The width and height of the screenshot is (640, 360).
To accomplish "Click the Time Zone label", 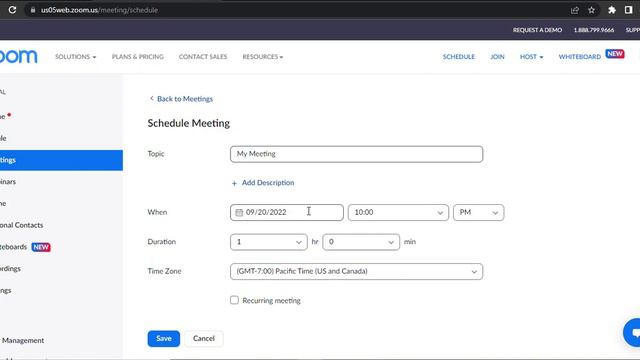I will coord(164,271).
